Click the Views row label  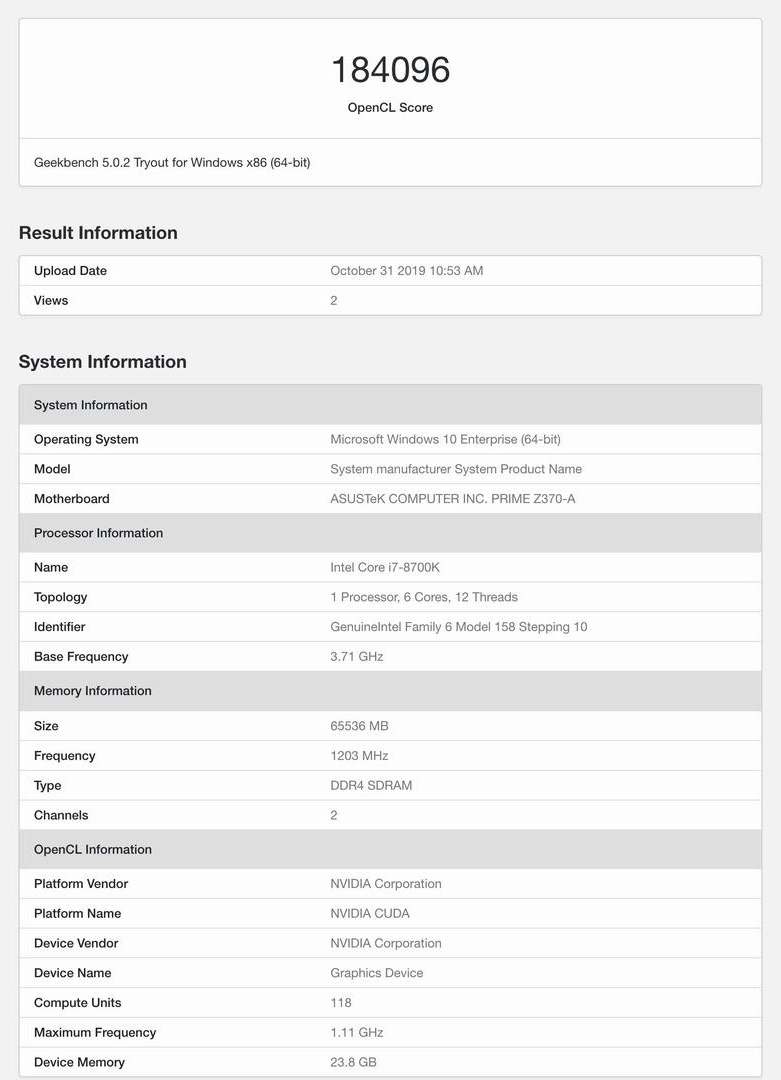pos(51,300)
